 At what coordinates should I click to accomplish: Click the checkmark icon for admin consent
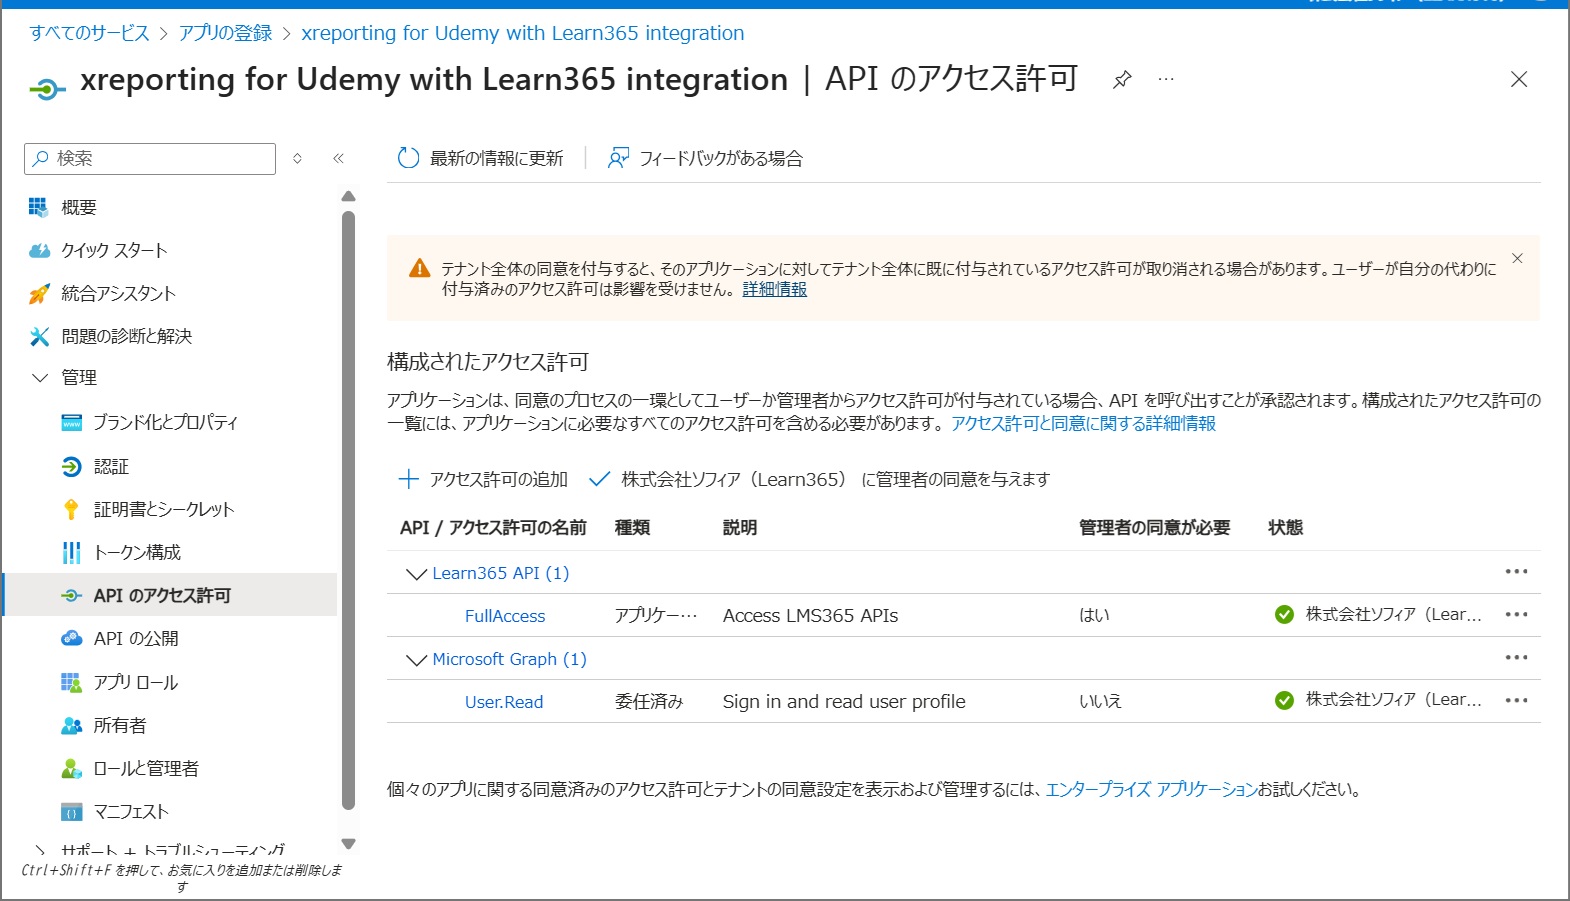599,479
